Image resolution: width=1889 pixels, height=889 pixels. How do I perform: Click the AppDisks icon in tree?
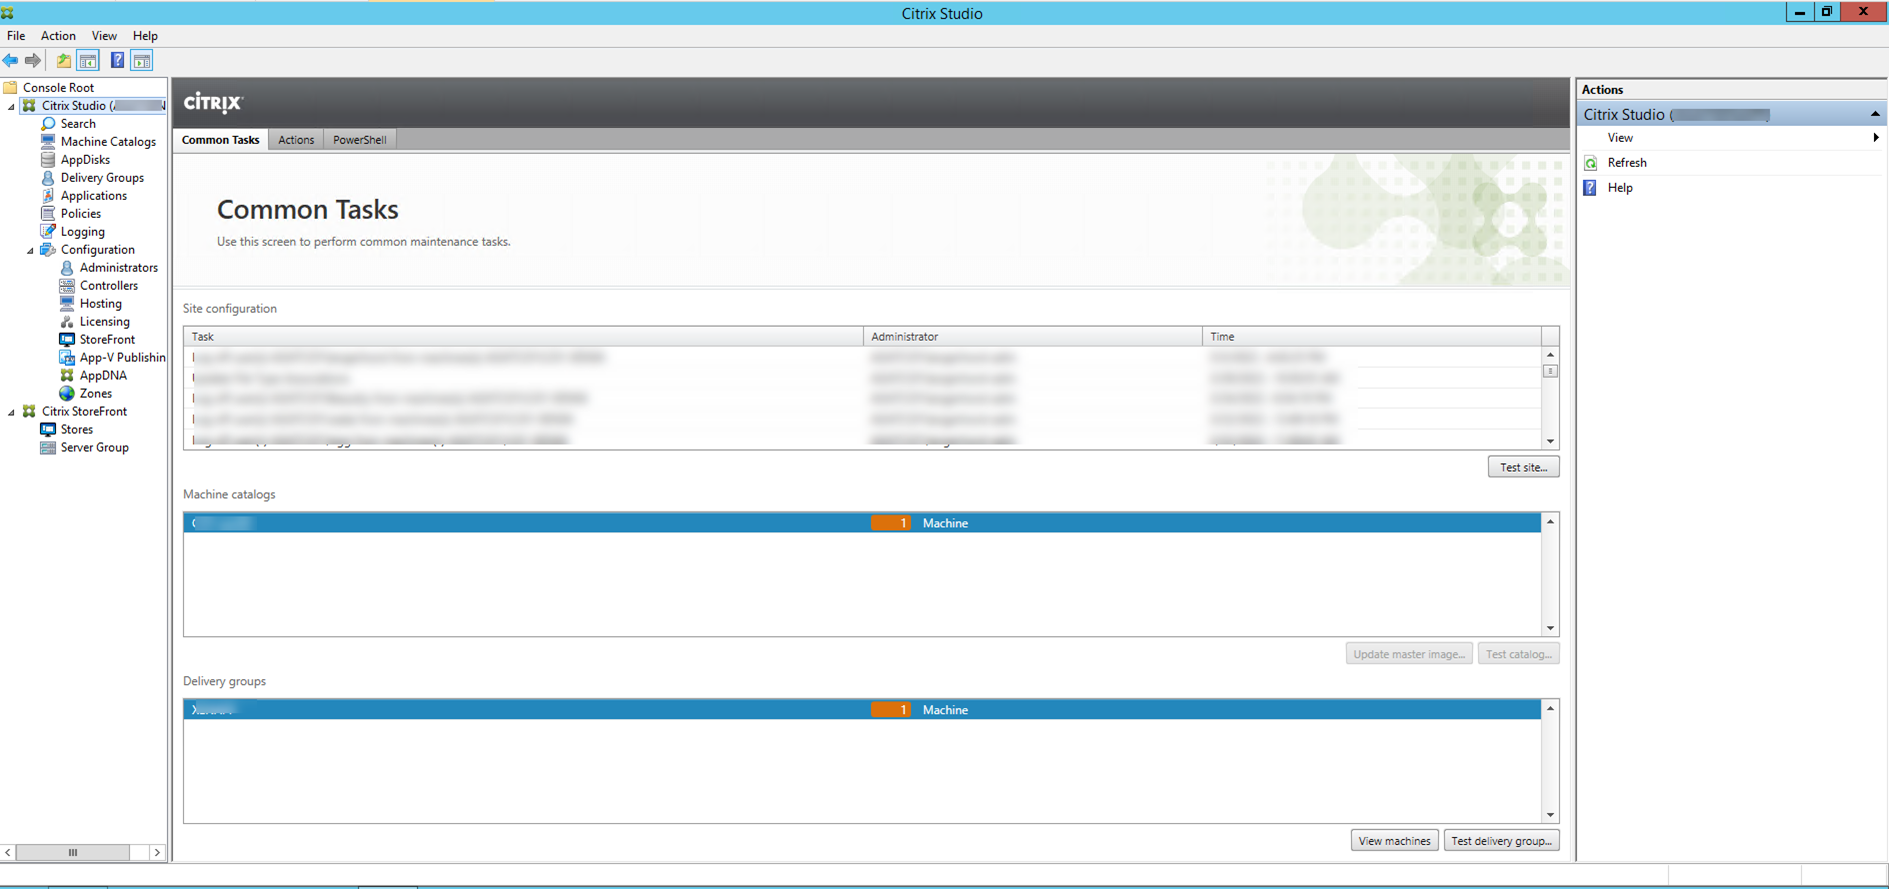pyautogui.click(x=48, y=160)
